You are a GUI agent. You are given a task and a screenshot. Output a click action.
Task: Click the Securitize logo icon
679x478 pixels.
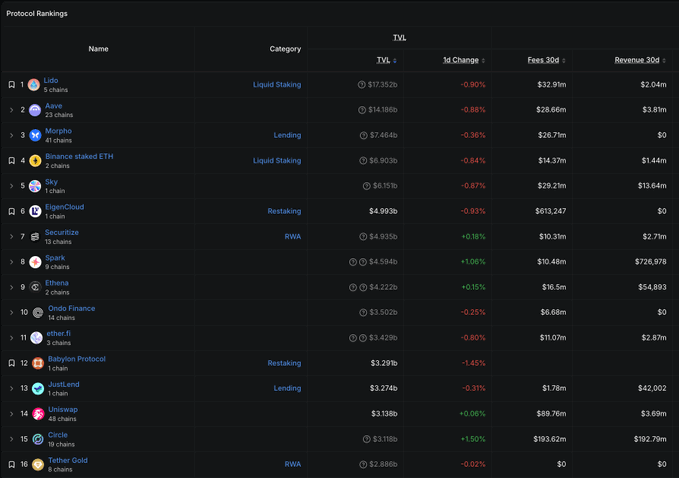click(35, 236)
